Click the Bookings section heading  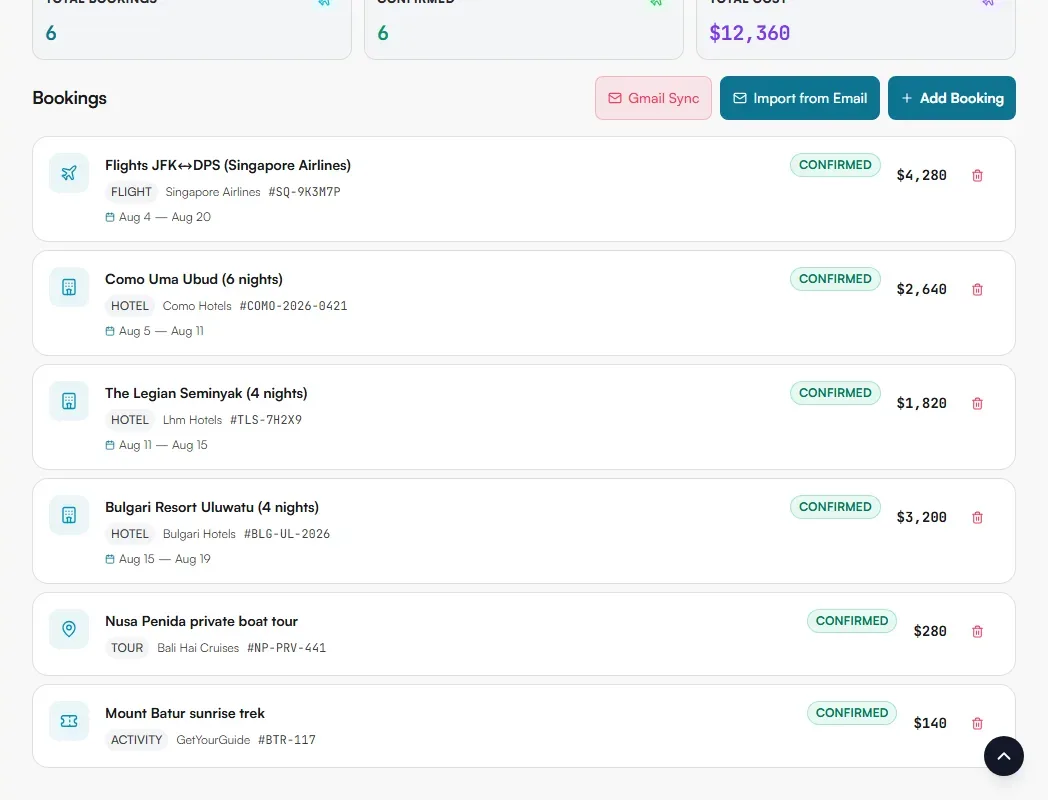[70, 98]
